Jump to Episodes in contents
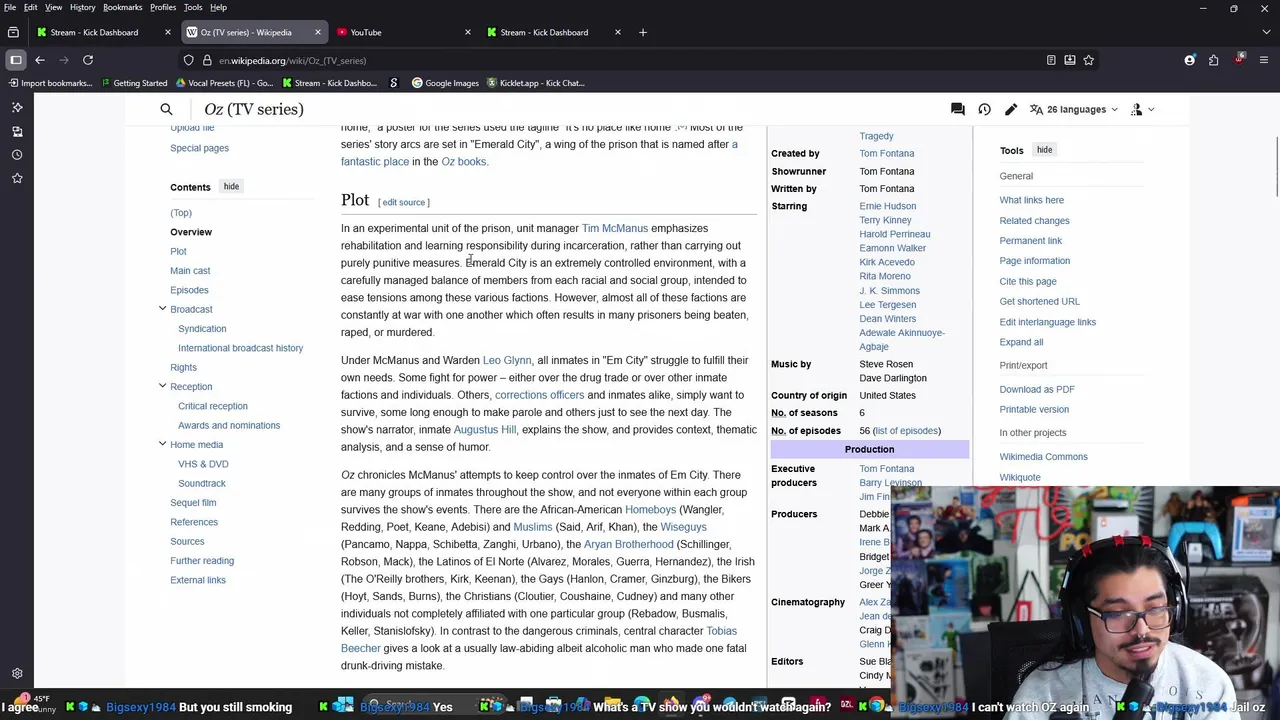This screenshot has width=1280, height=720. [x=189, y=290]
